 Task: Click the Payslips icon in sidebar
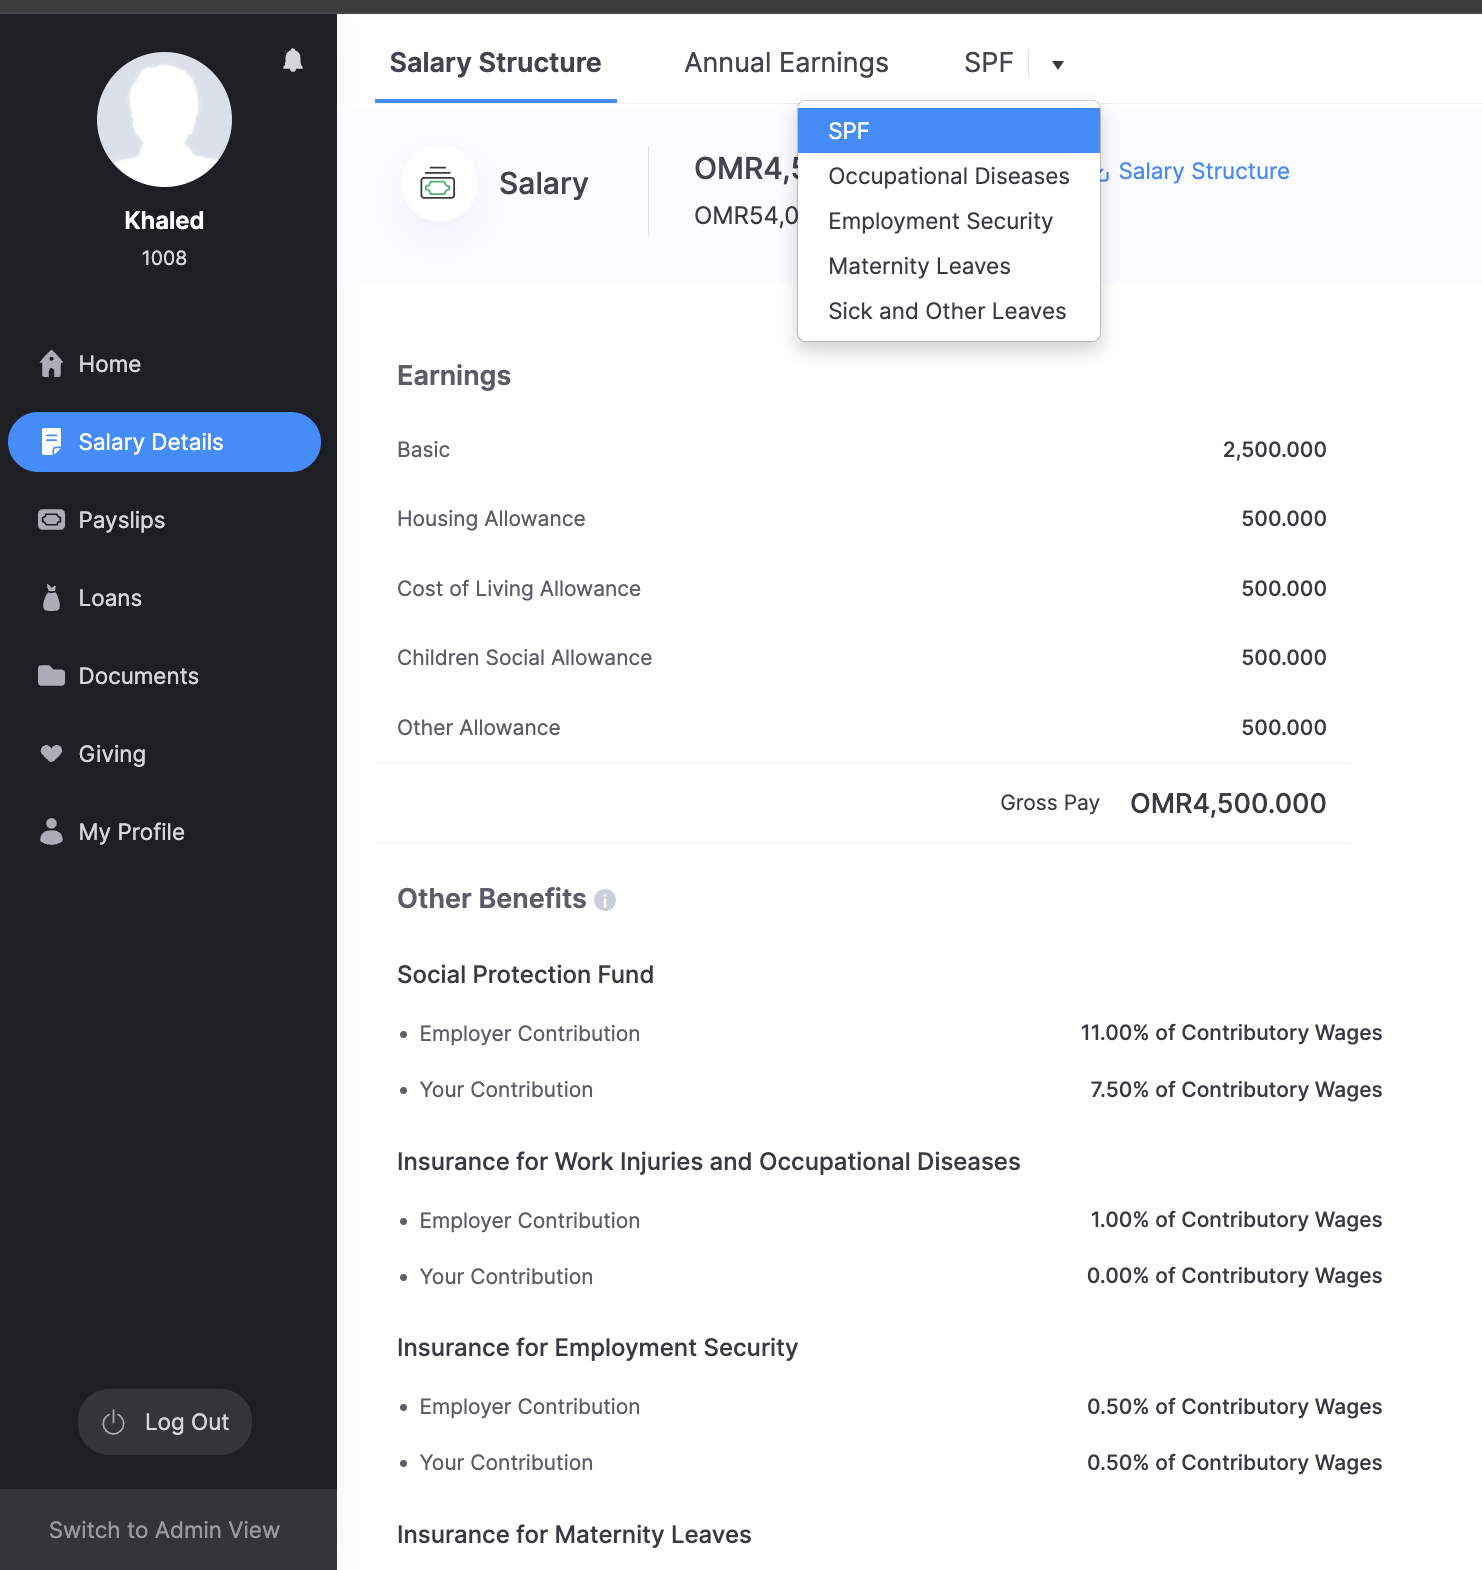51,520
